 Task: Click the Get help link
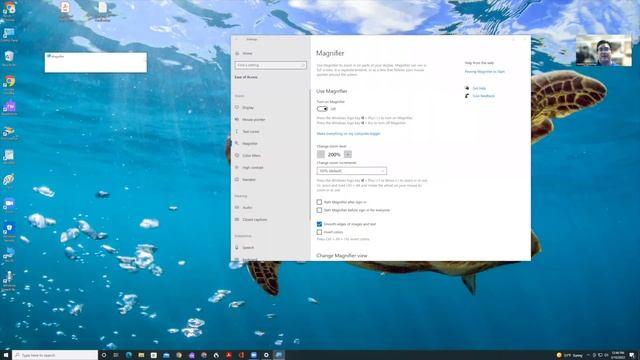pos(479,88)
